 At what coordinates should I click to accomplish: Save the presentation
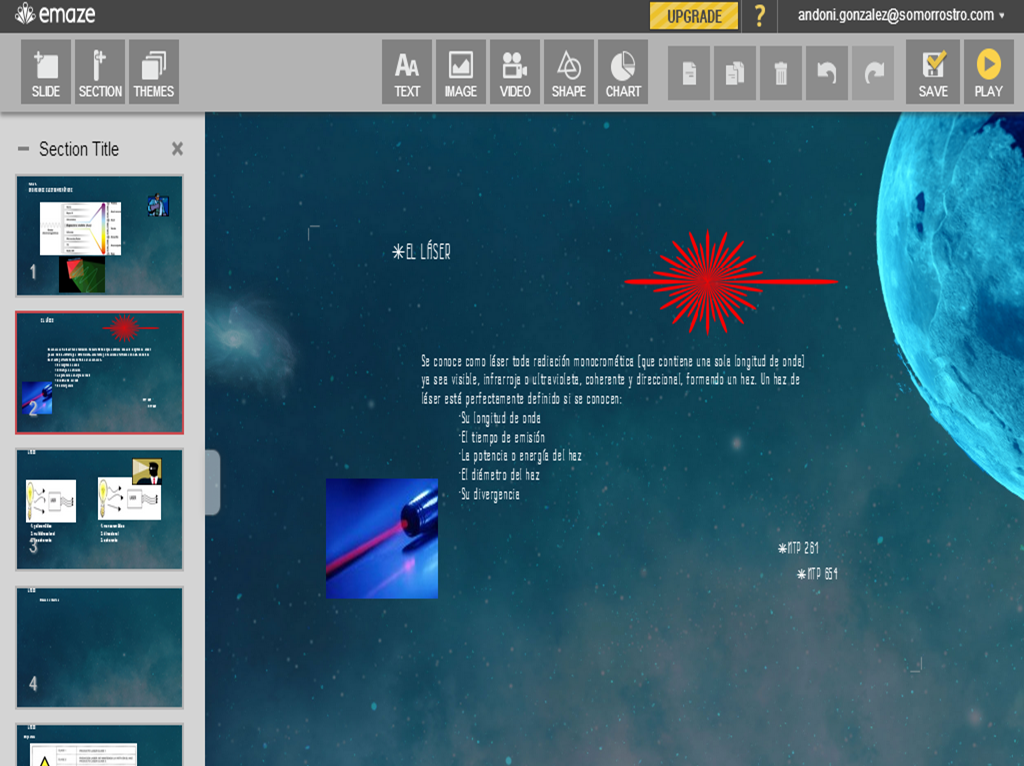pyautogui.click(x=933, y=72)
